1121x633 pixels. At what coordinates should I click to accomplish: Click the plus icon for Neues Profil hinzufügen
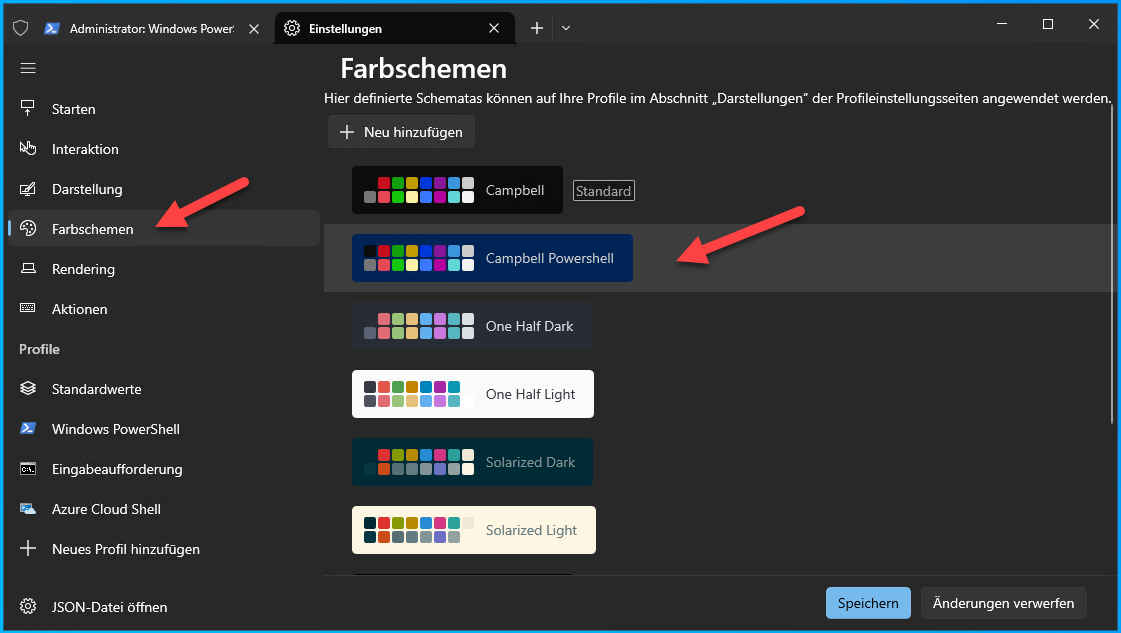(28, 549)
